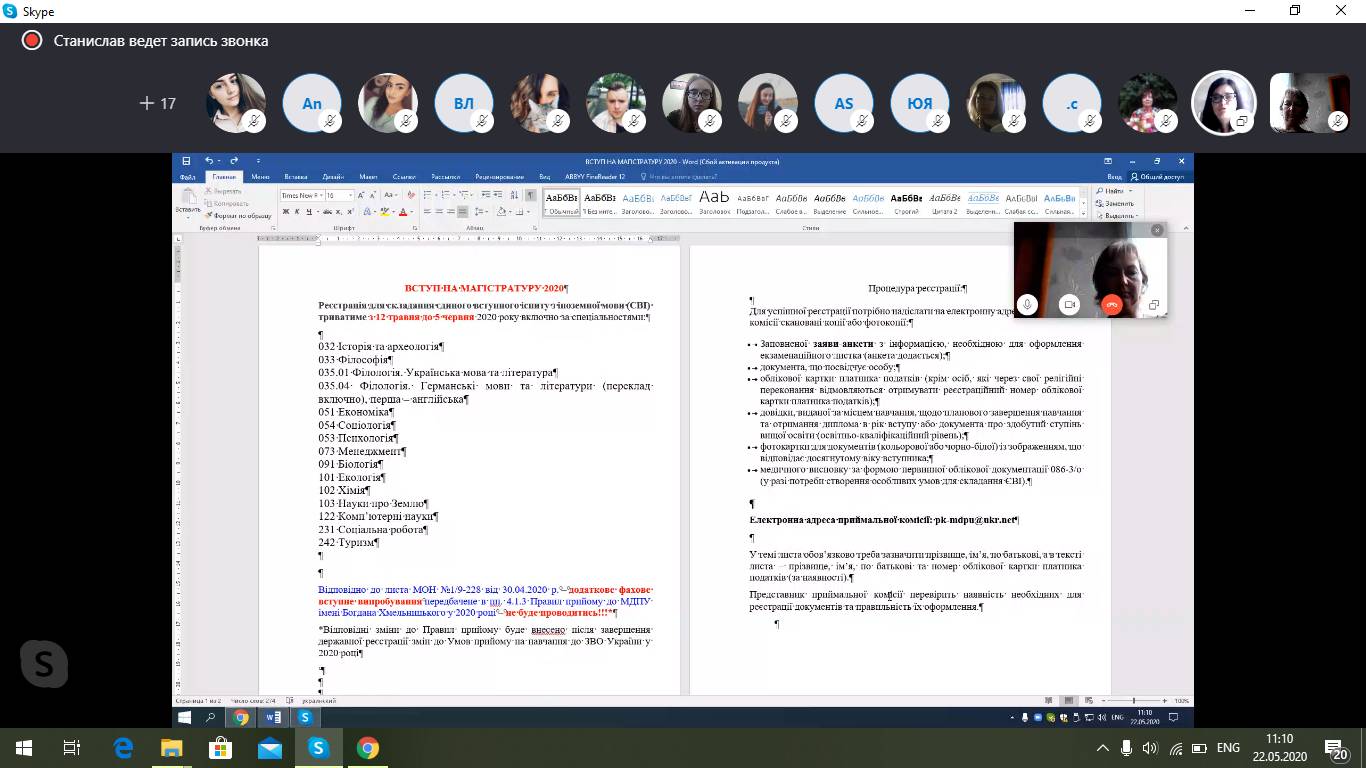This screenshot has height=768, width=1366.
Task: Mute the microphone in the call overlay
Action: point(1027,305)
